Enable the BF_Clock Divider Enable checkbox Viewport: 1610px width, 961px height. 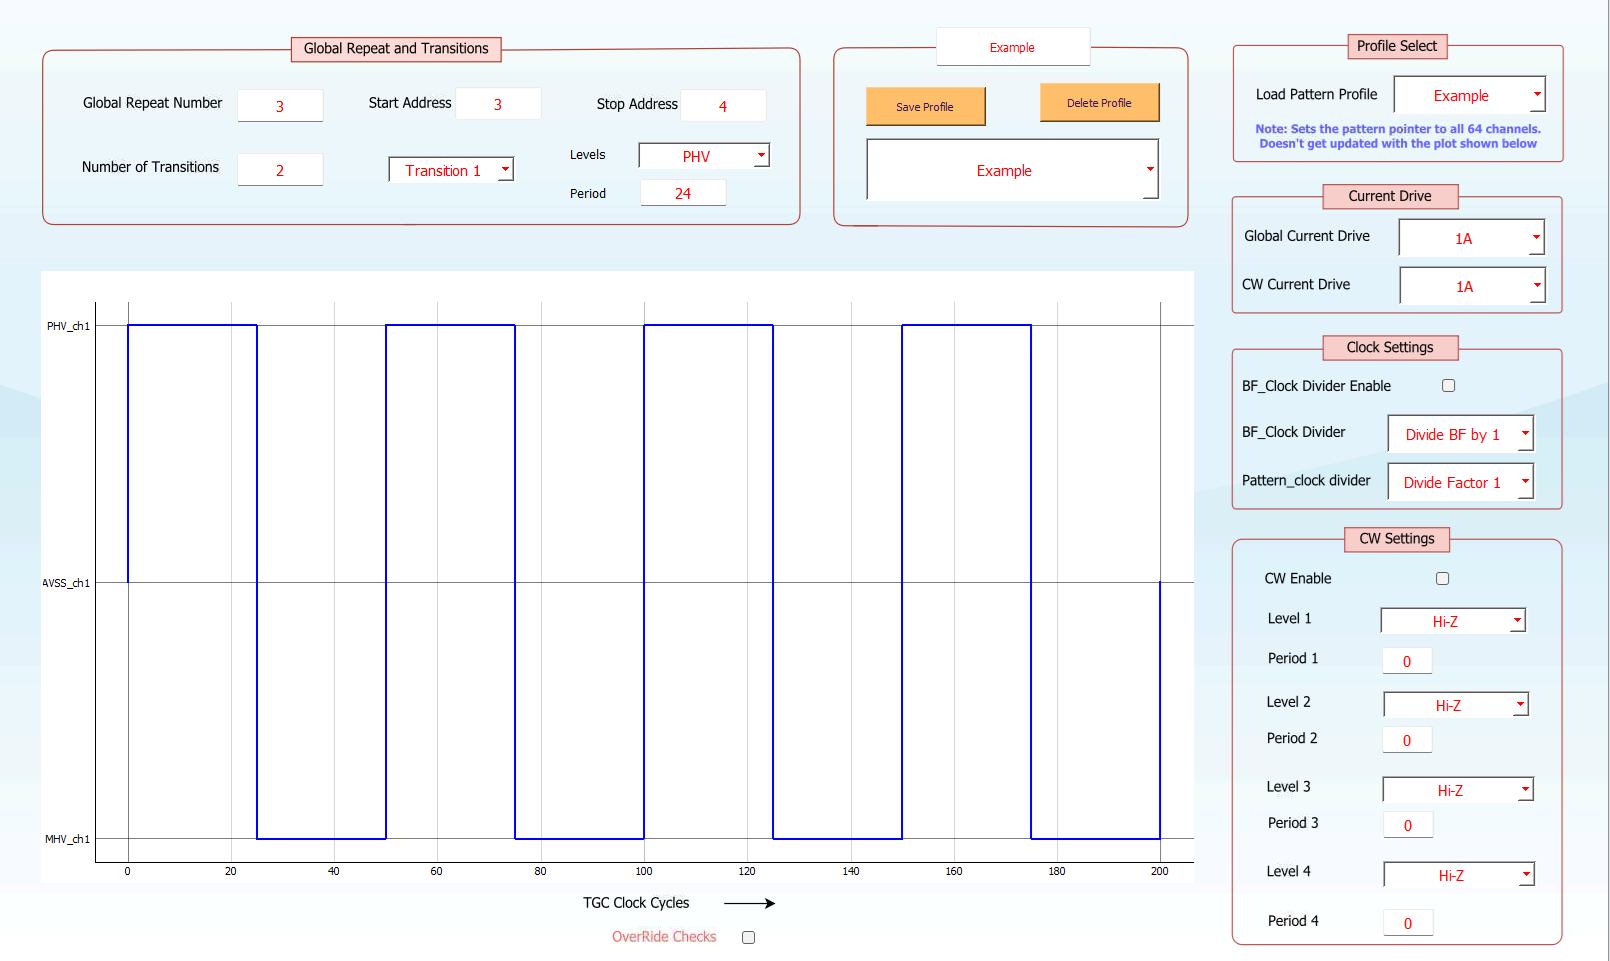point(1448,386)
